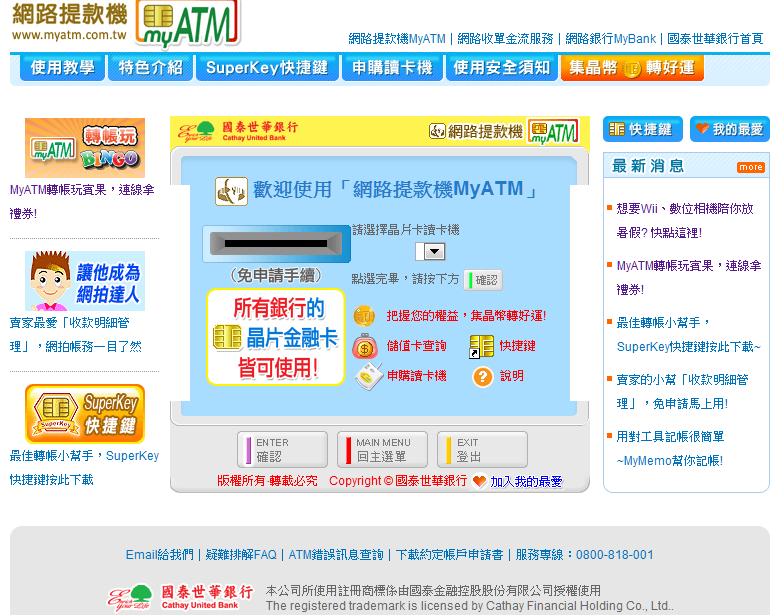
Task: Click the myATM logo in the header
Action: pos(188,23)
